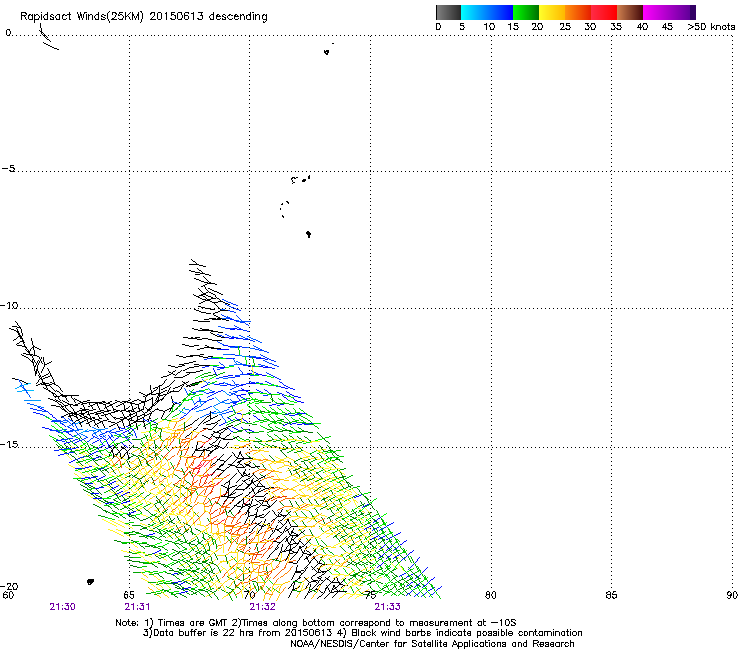Click the longitude label '90'
Screen dimensions: 740x650
pos(732,595)
